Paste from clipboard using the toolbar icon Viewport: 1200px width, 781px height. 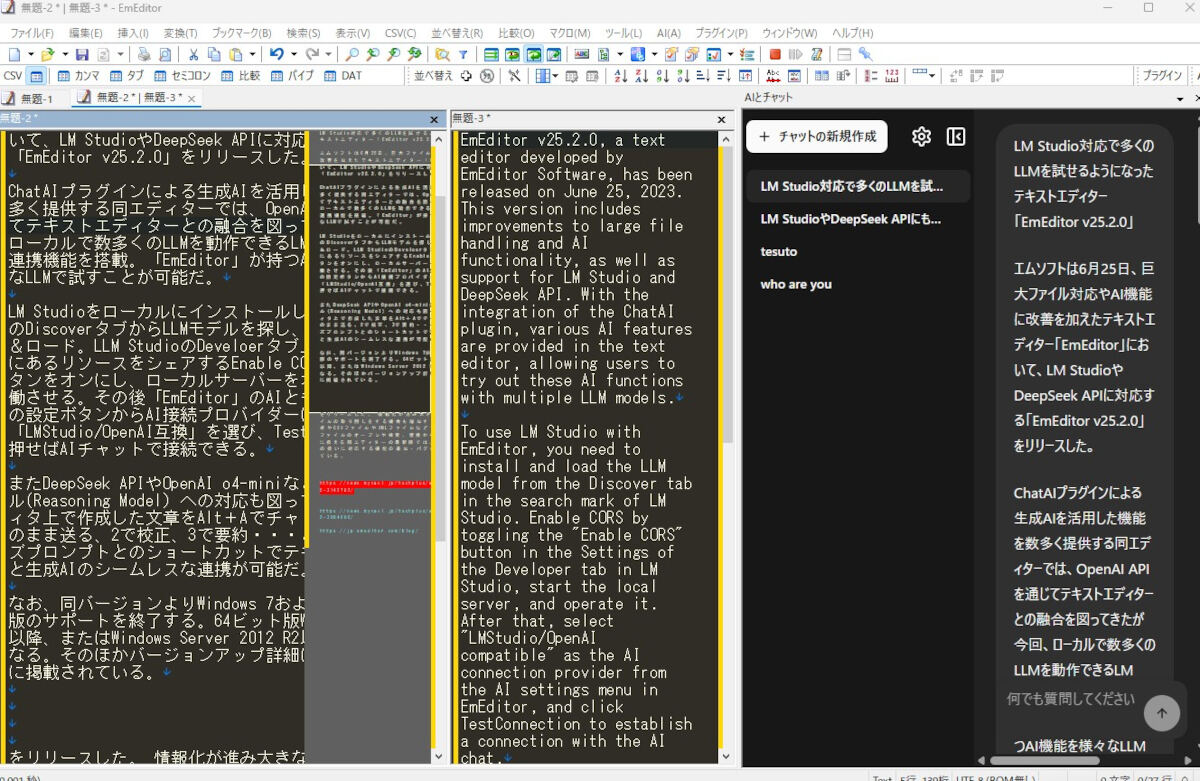[236, 54]
